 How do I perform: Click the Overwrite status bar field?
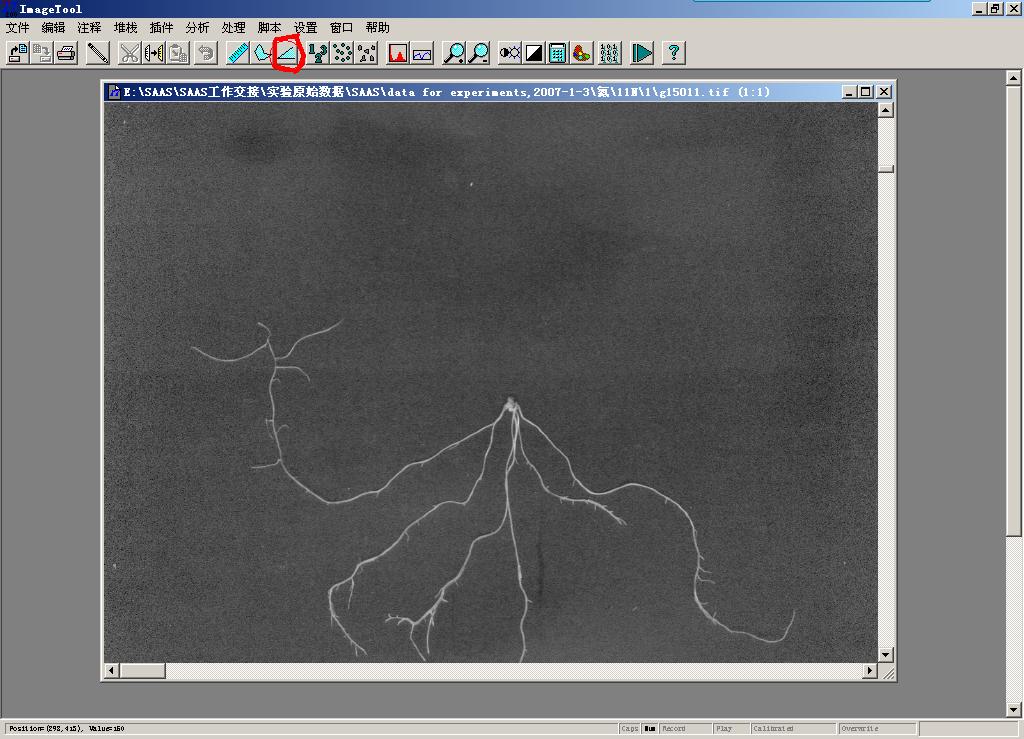(x=877, y=729)
